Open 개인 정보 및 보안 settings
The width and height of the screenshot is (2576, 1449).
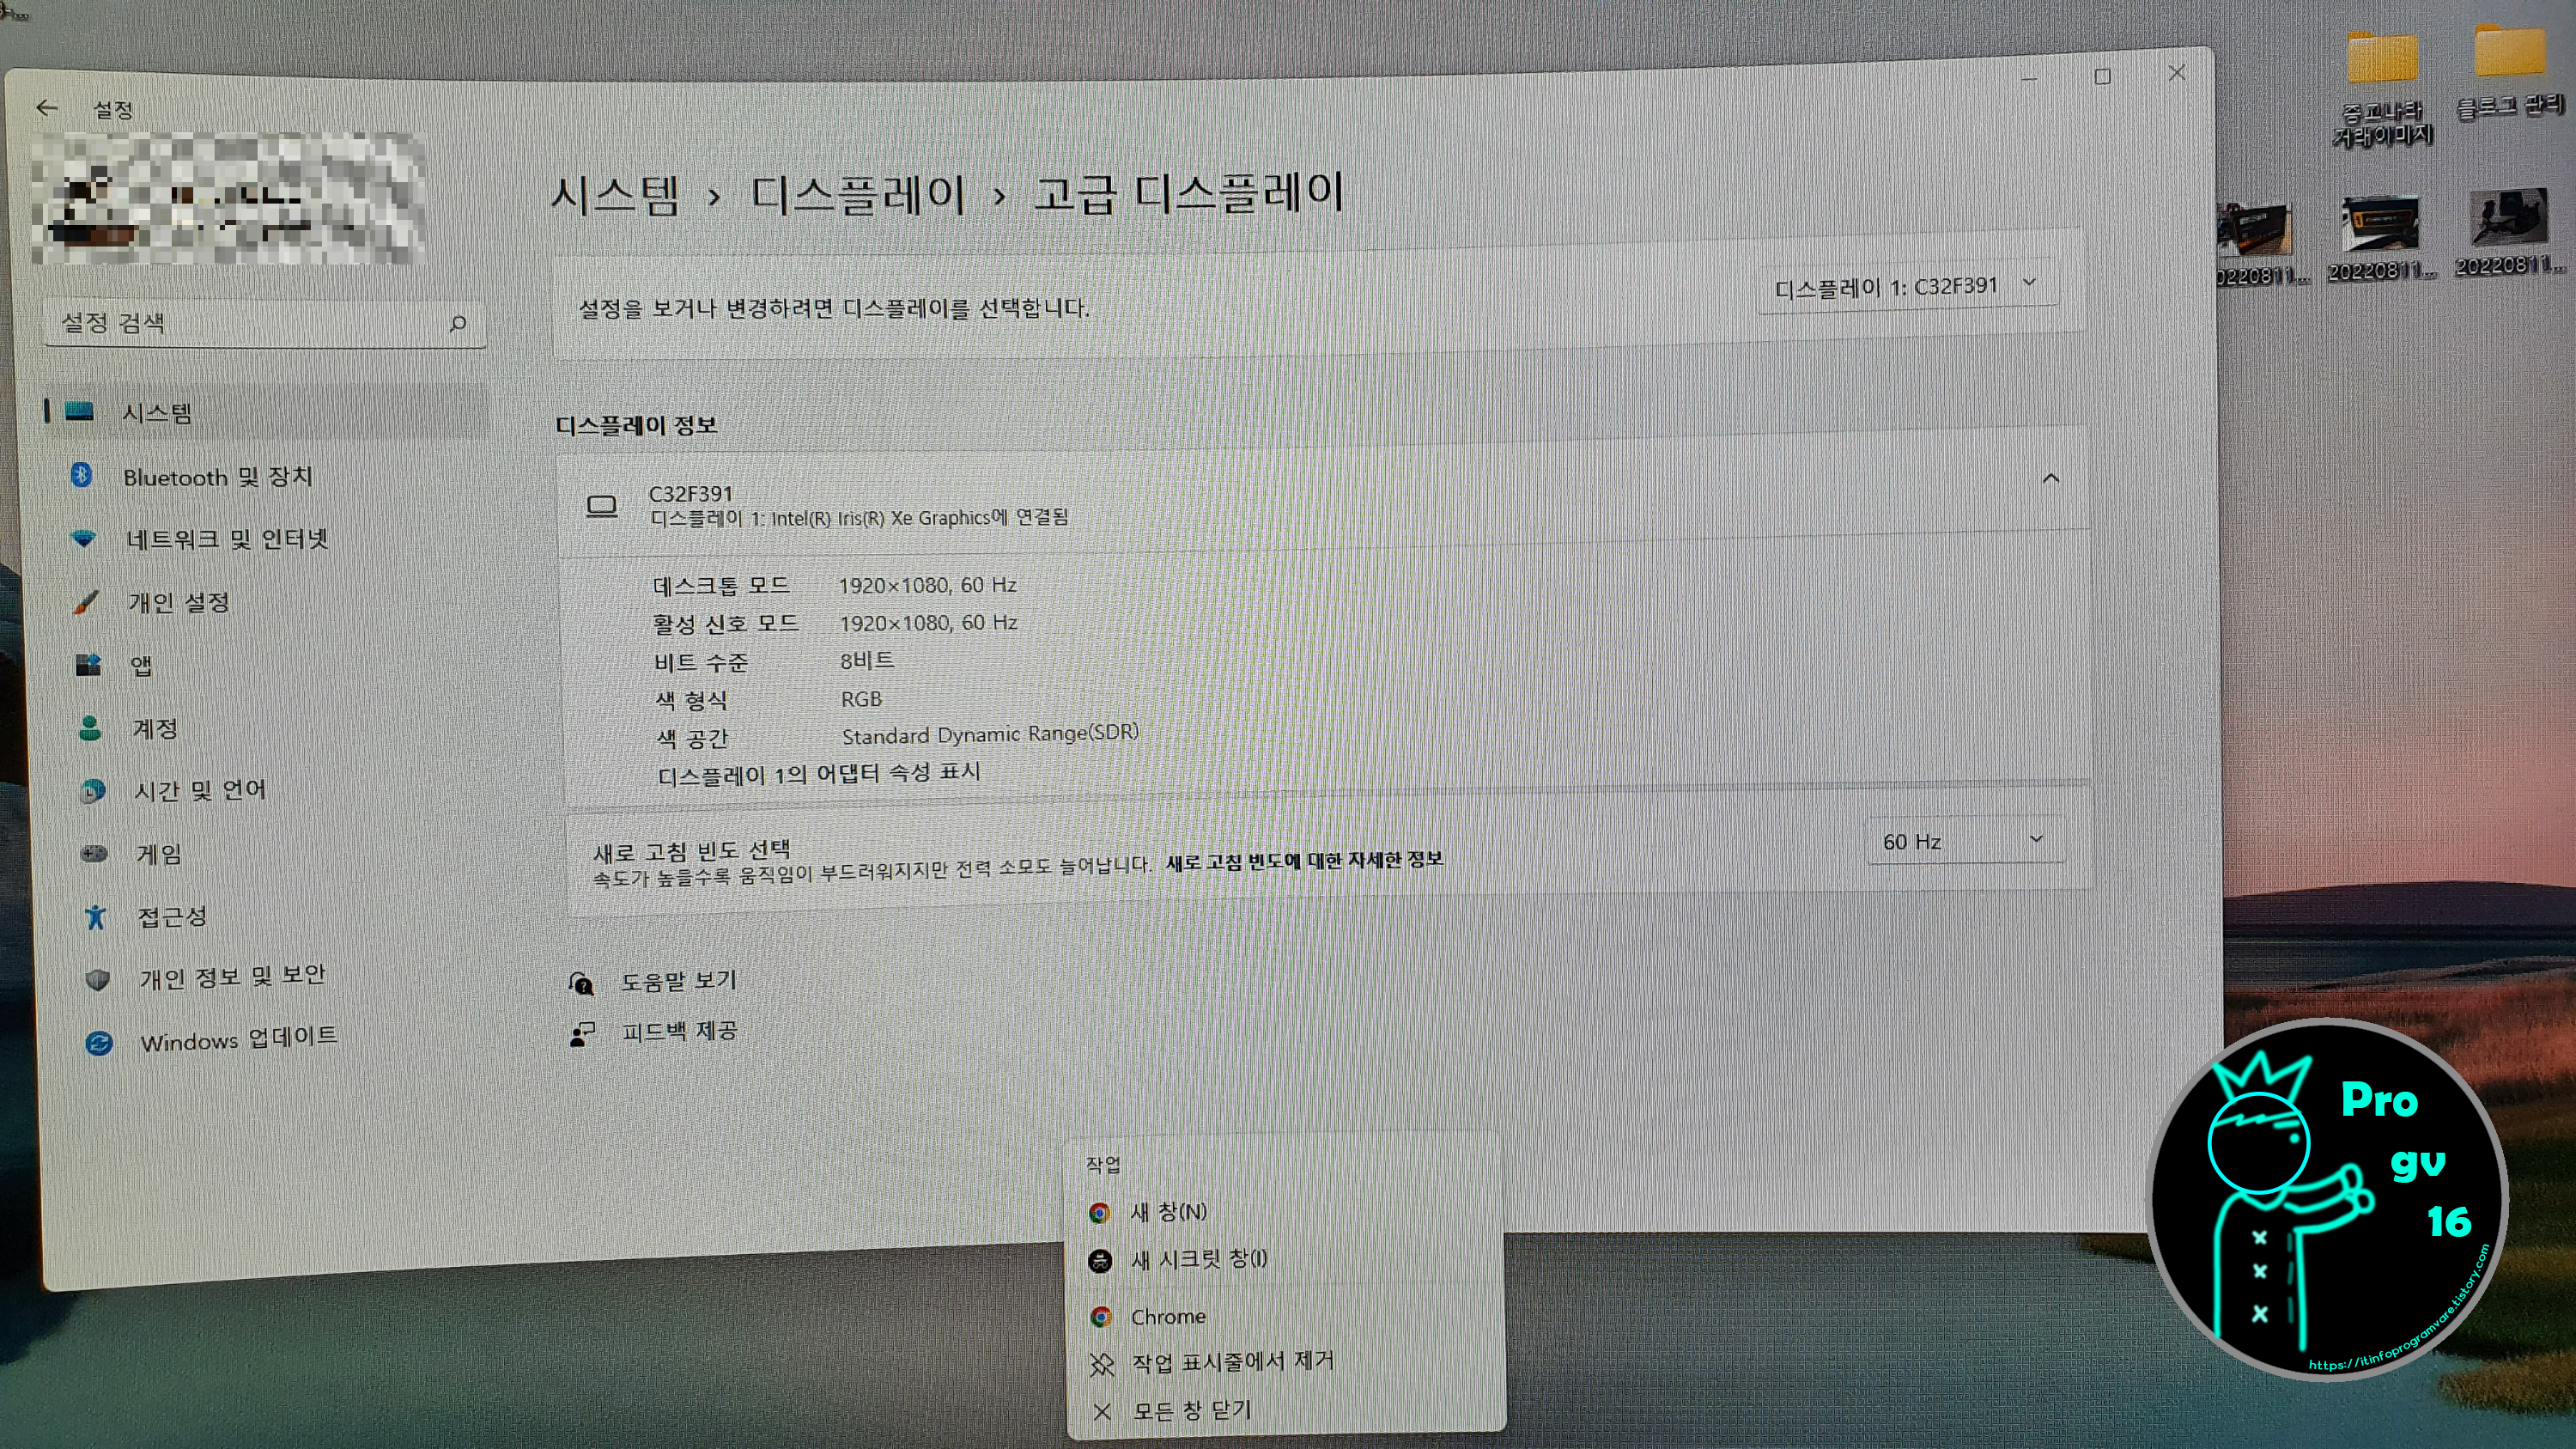(231, 977)
